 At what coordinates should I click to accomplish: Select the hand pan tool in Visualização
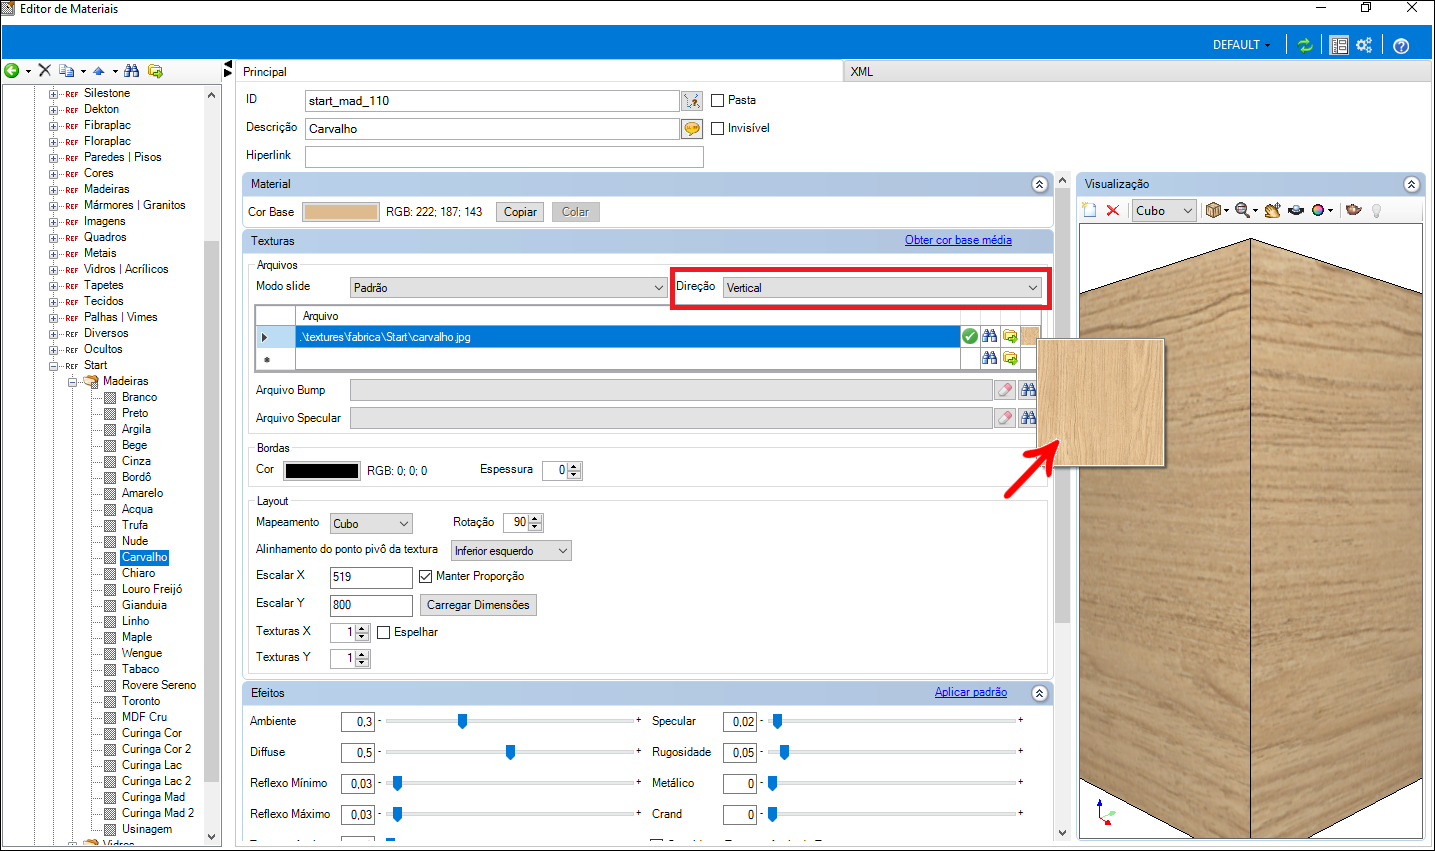click(1272, 210)
